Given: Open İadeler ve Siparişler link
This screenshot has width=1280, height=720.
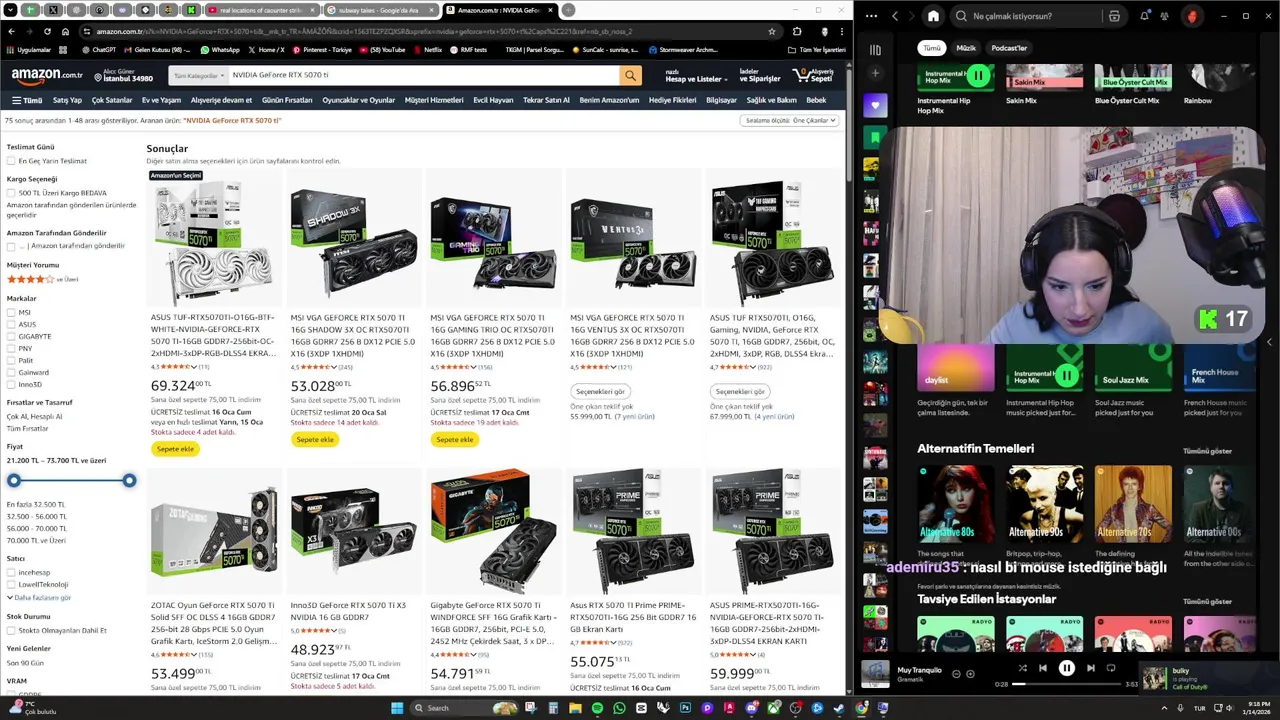Looking at the screenshot, I should click(x=760, y=76).
